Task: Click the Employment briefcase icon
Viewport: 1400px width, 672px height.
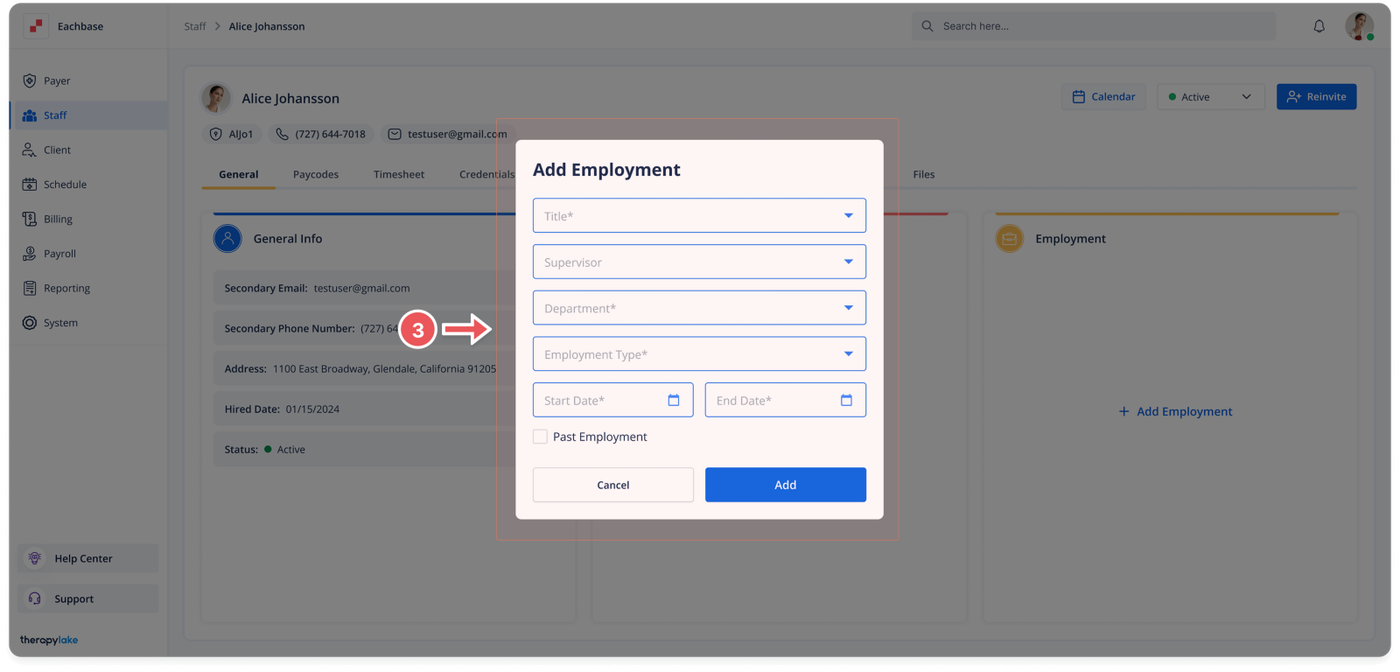Action: tap(1009, 238)
